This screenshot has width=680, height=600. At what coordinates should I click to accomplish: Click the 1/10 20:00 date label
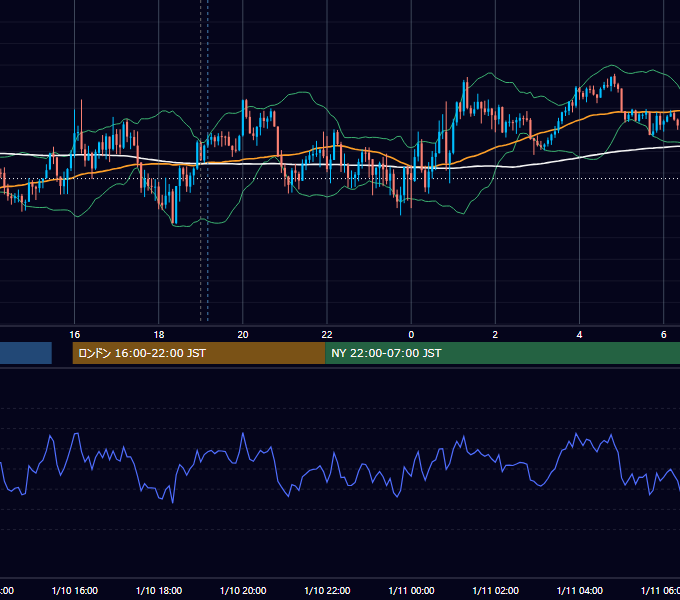tap(243, 590)
